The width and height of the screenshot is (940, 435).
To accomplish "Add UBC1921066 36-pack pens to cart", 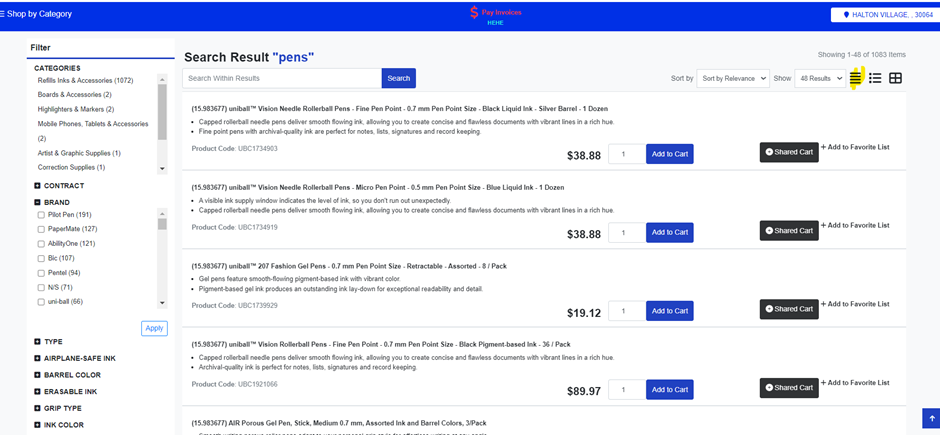I will (x=670, y=389).
